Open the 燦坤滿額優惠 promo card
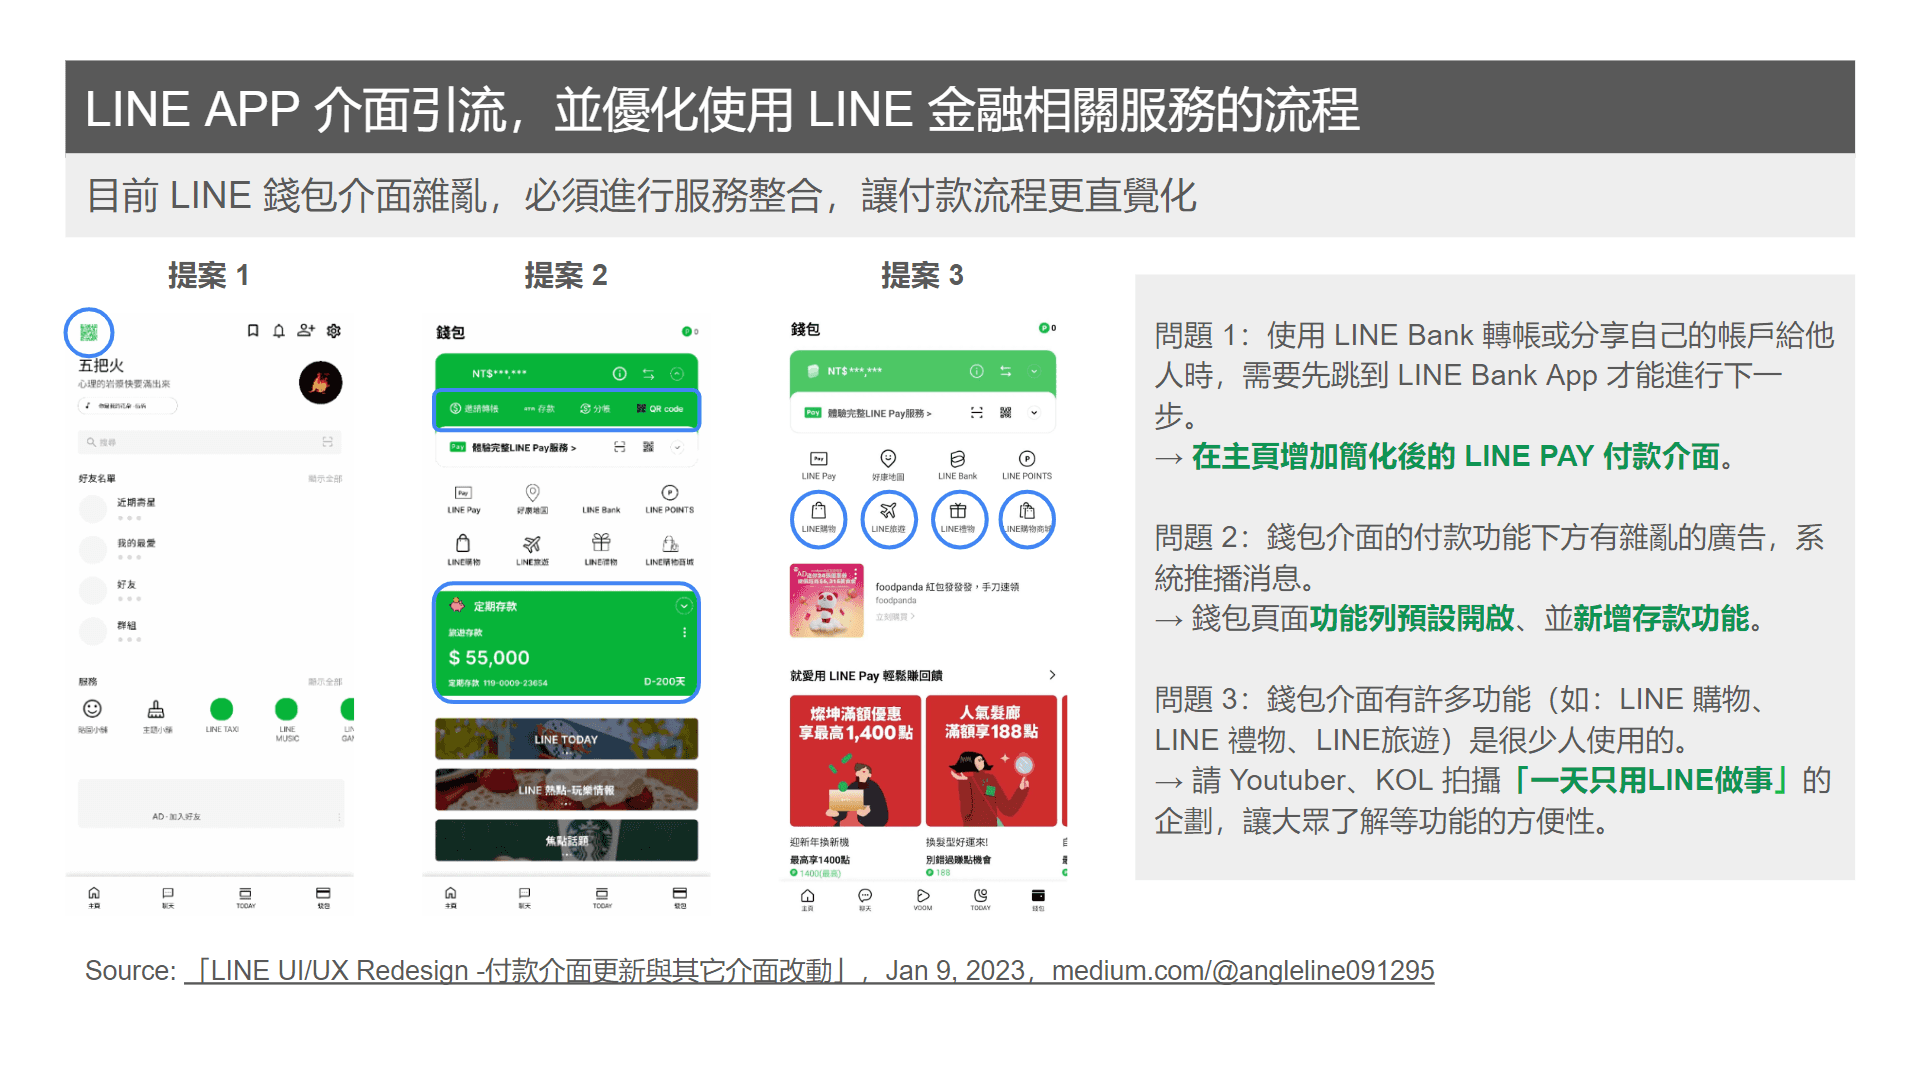 click(x=855, y=761)
